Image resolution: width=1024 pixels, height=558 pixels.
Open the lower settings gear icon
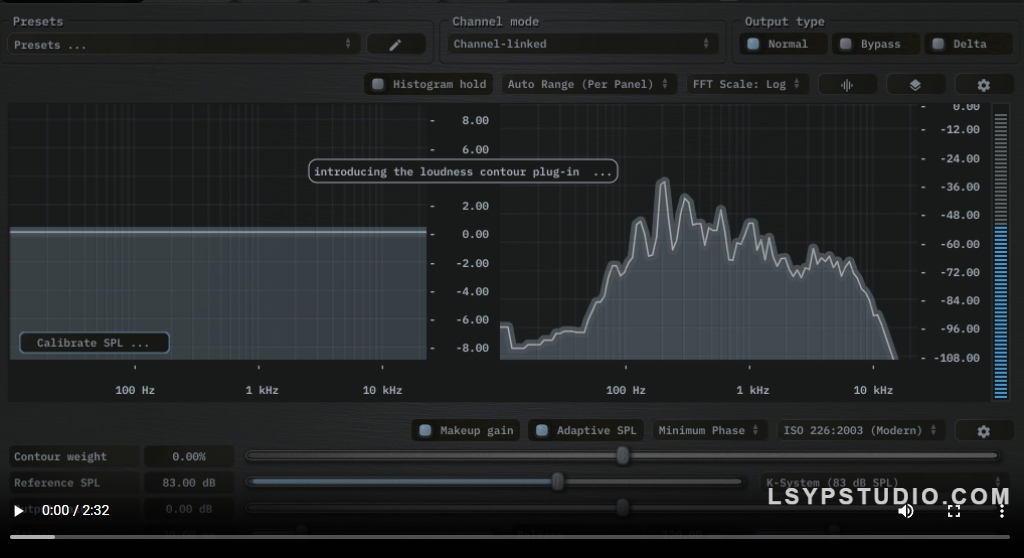point(984,431)
